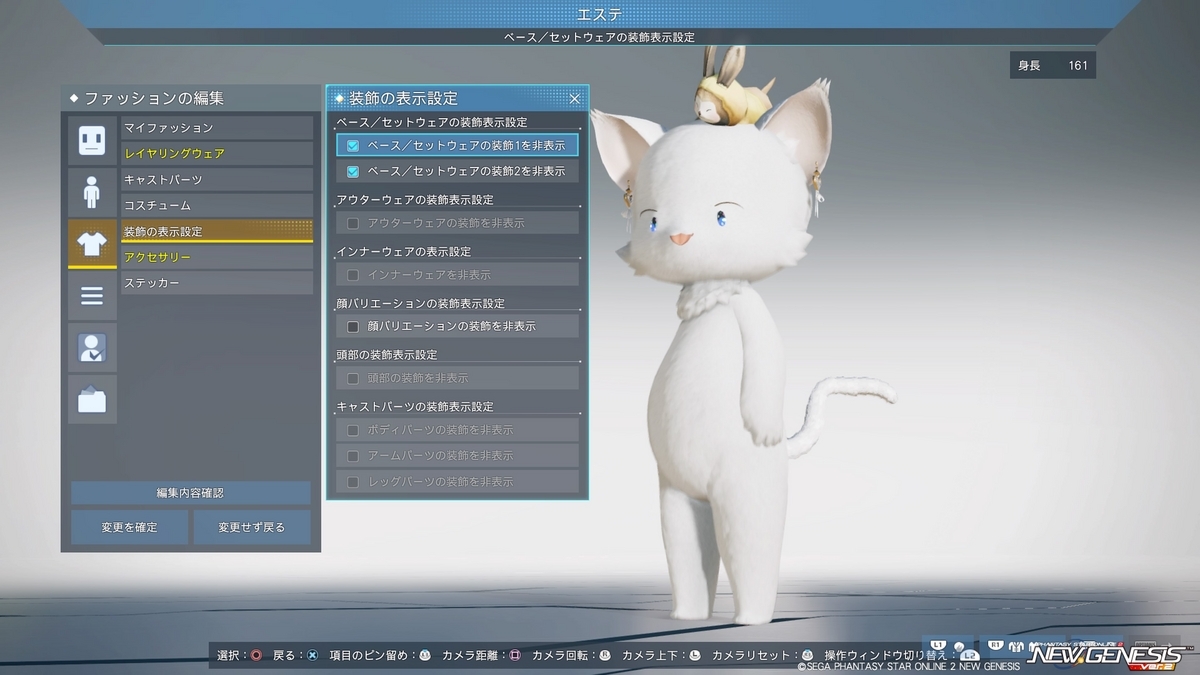The width and height of the screenshot is (1200, 675).
Task: Click the 戻る cross button hint
Action: (x=312, y=656)
